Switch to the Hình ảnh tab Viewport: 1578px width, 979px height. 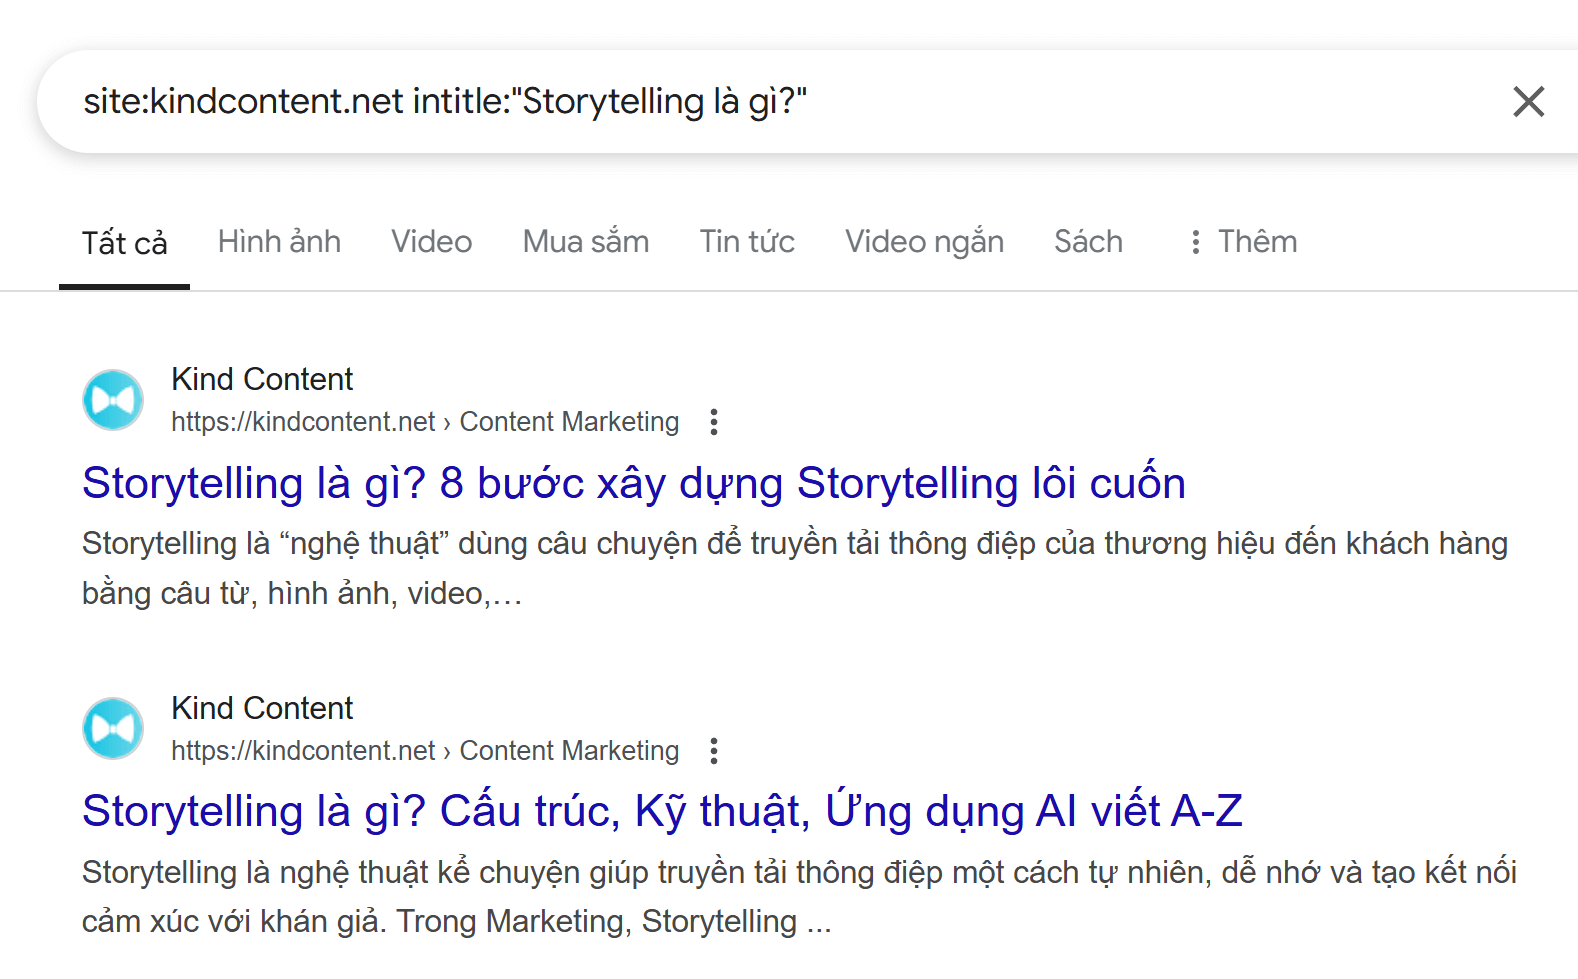(x=279, y=242)
